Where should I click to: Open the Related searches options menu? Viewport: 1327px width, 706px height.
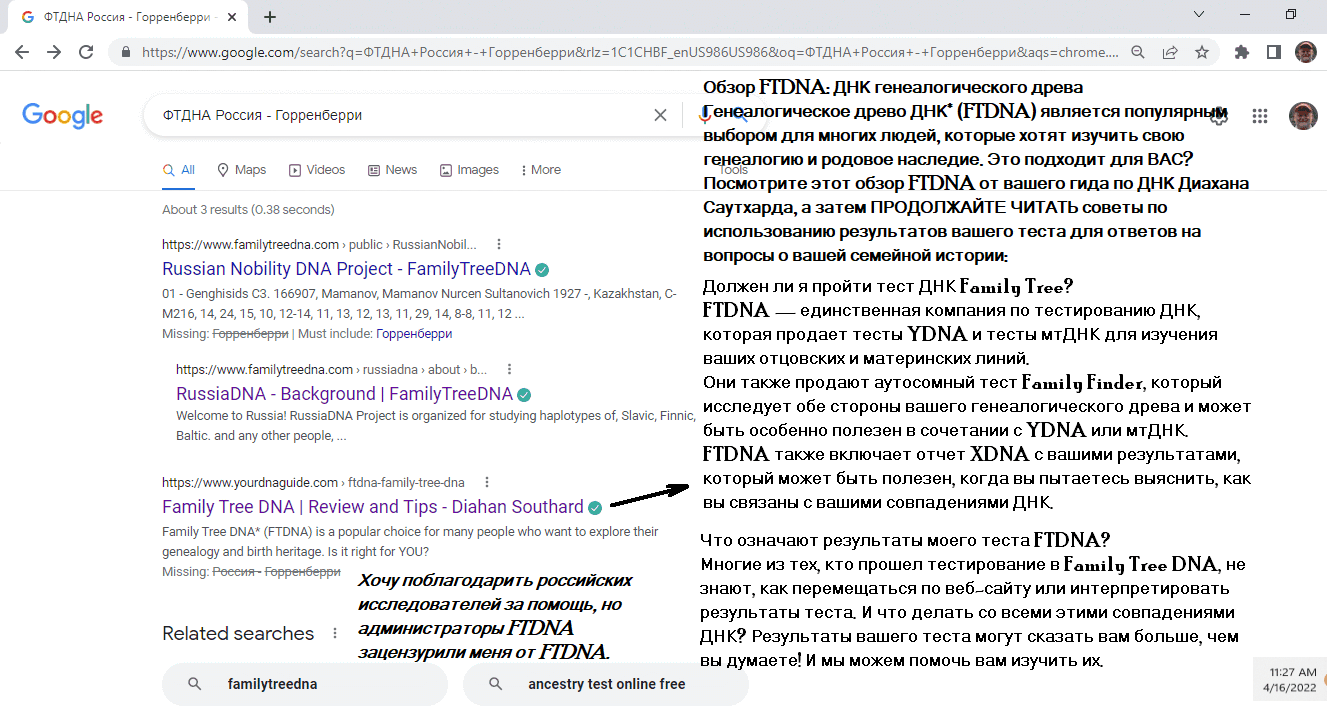tap(335, 634)
